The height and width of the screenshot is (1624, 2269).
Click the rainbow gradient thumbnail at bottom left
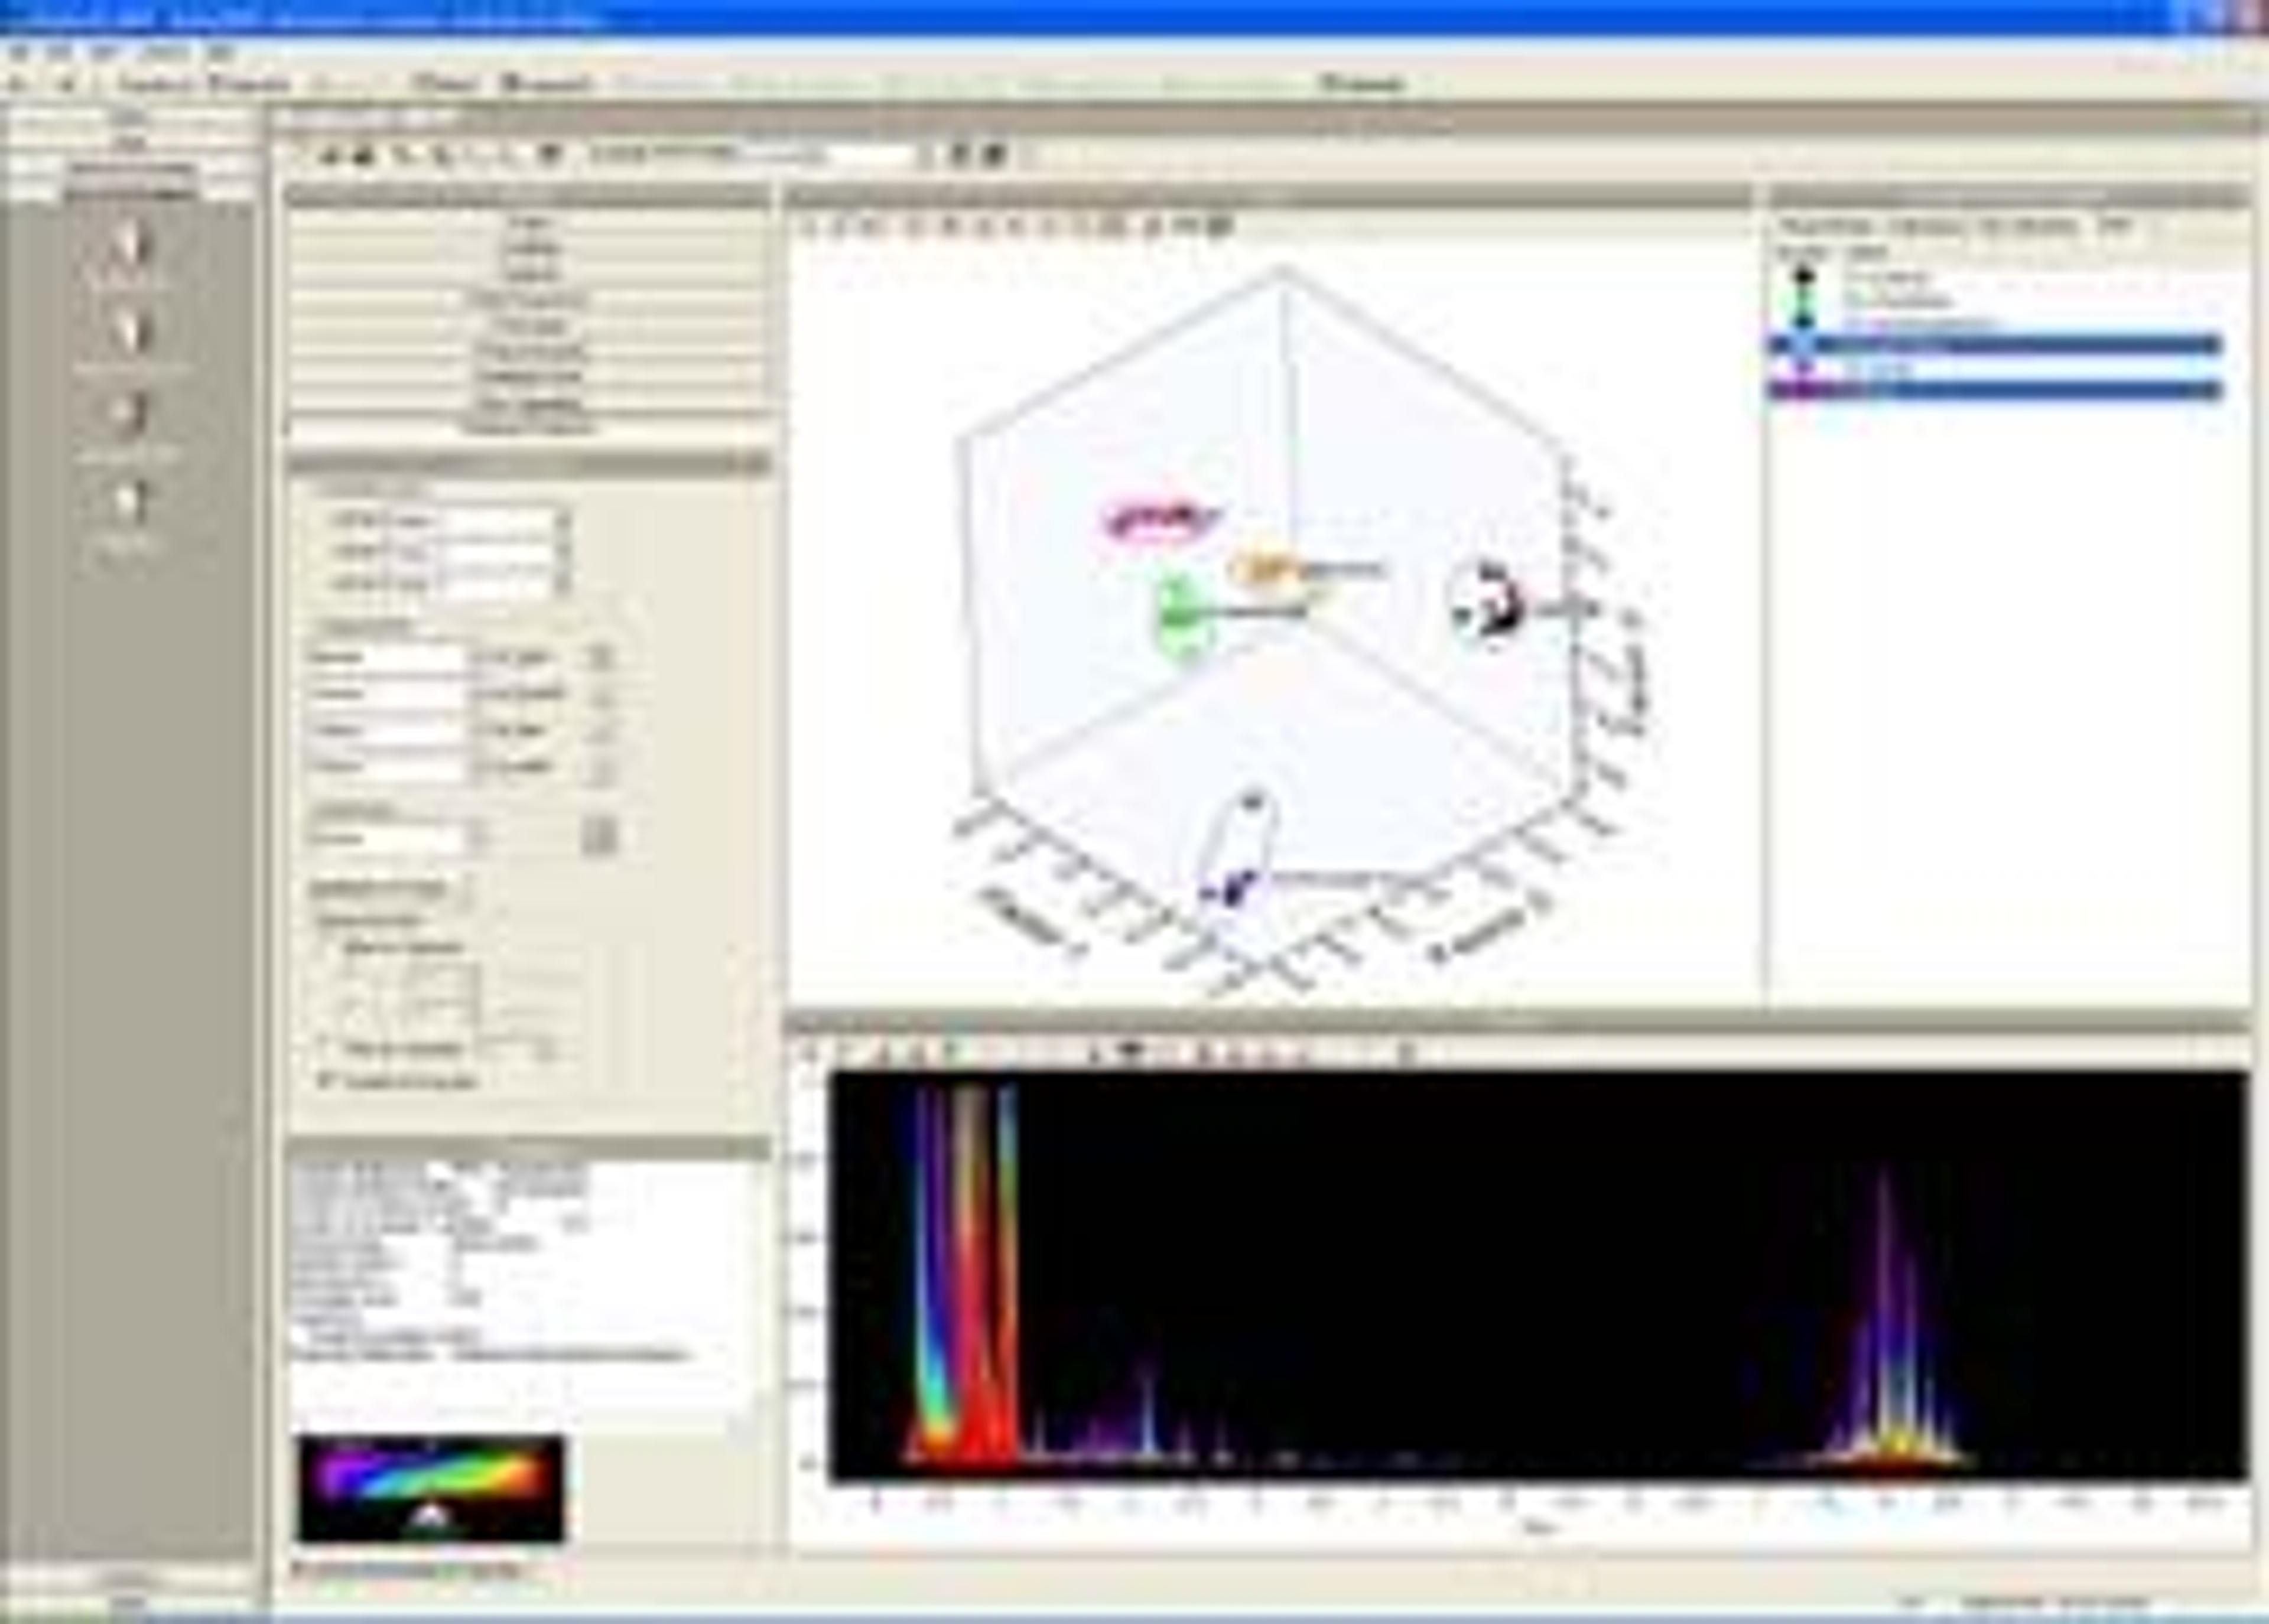click(x=431, y=1488)
